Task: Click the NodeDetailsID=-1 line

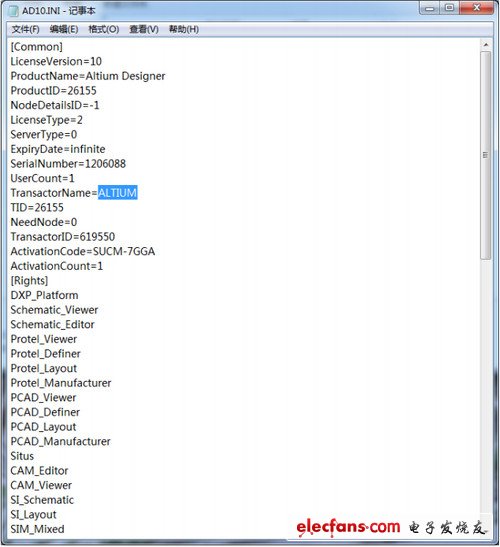Action: (x=55, y=106)
